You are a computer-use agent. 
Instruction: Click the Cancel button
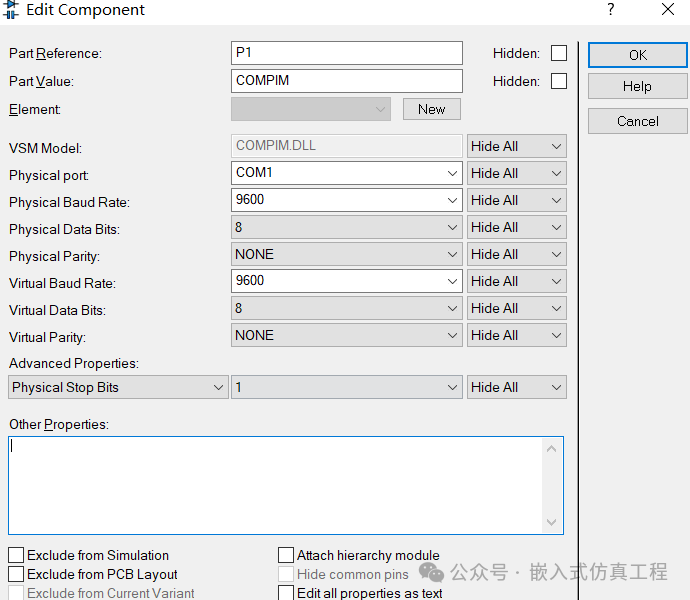[x=637, y=121]
